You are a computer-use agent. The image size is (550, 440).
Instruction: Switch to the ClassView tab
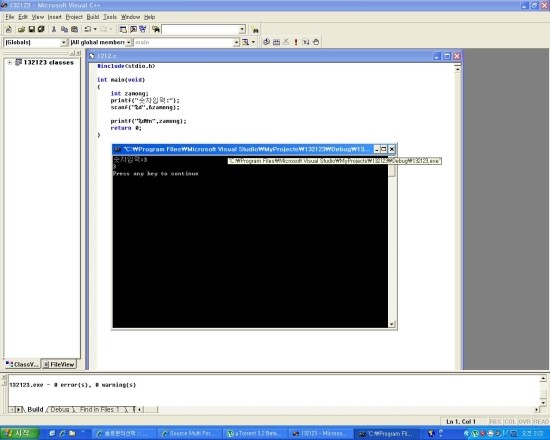pyautogui.click(x=22, y=364)
